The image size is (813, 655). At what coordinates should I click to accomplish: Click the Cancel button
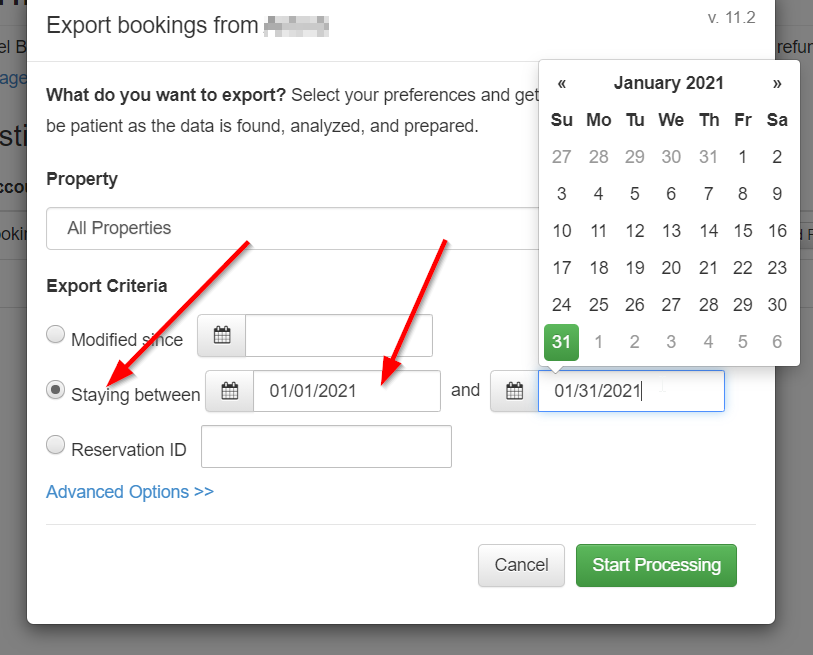click(x=521, y=565)
